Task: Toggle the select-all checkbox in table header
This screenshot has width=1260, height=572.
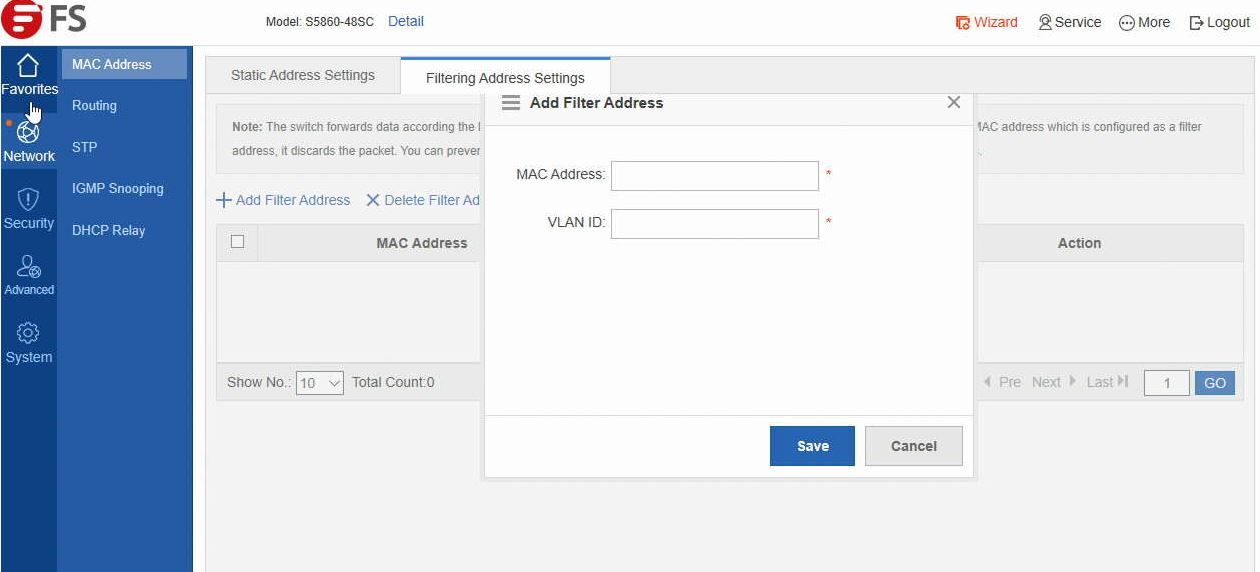Action: coord(237,242)
